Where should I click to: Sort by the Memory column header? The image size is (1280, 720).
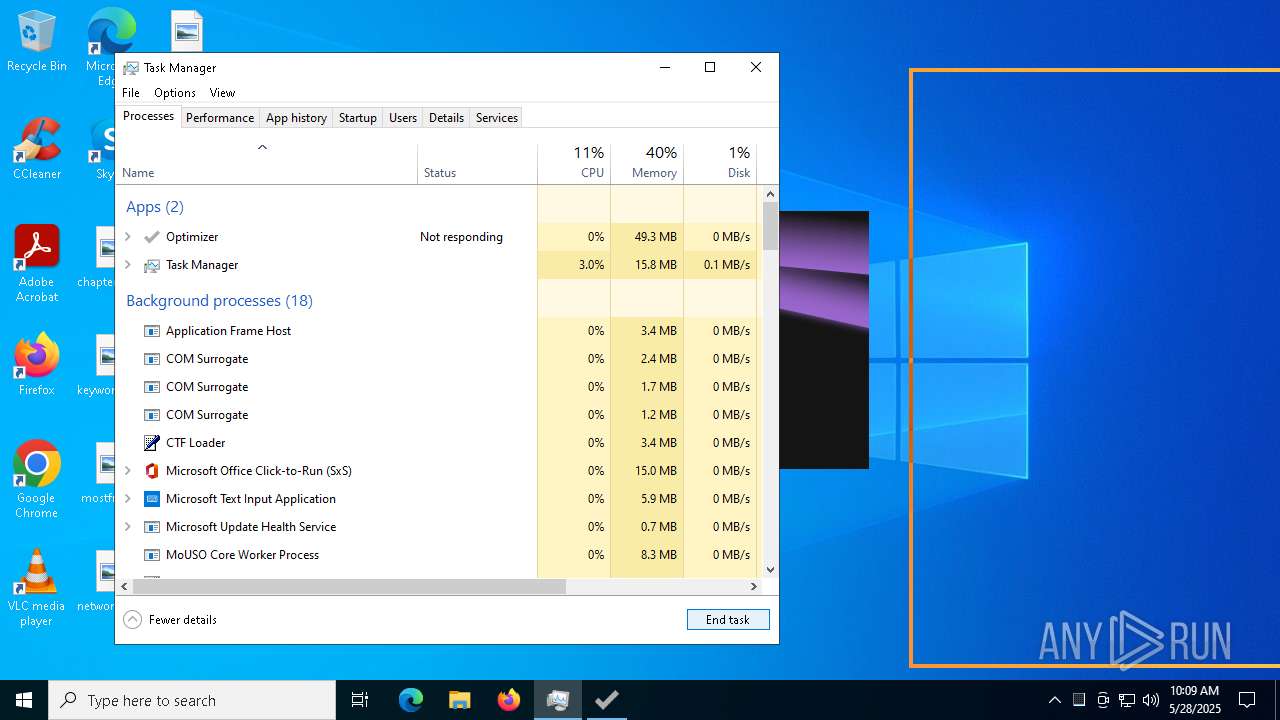[647, 163]
